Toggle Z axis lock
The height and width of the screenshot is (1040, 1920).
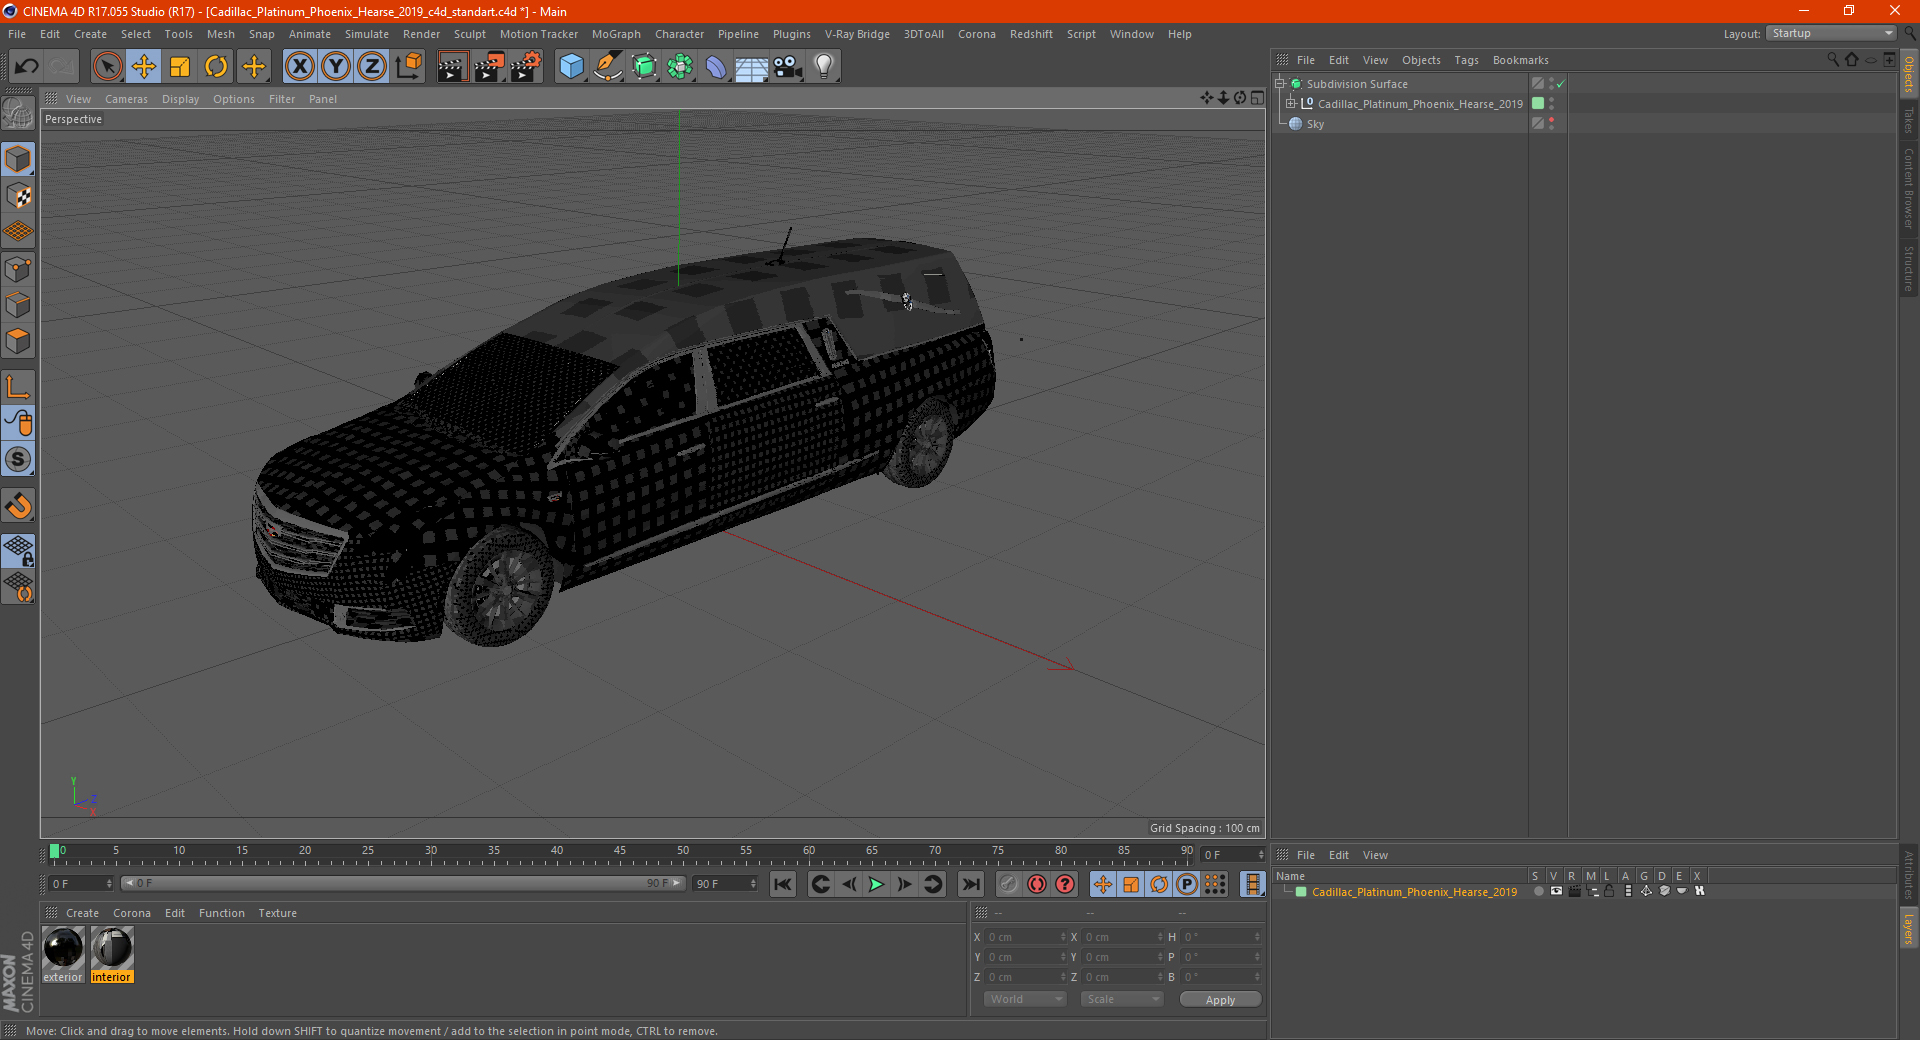click(x=372, y=67)
